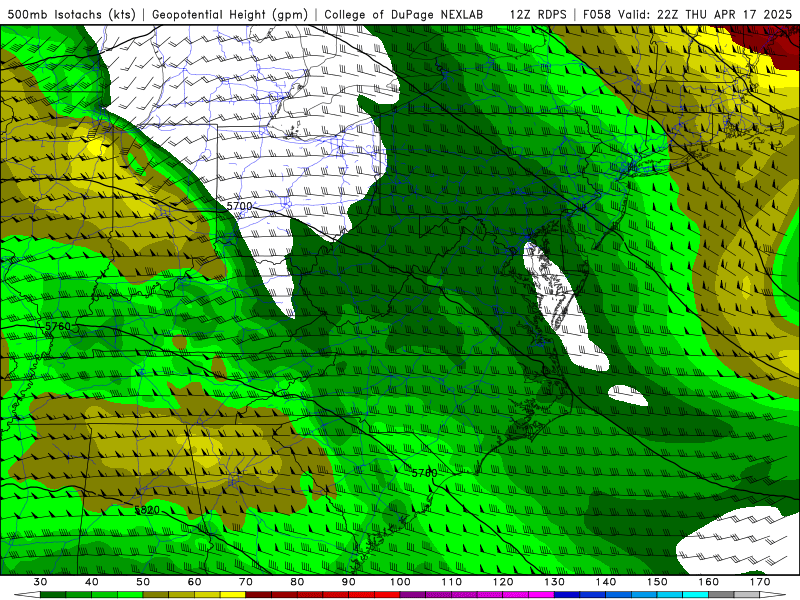Select the bright yellow 65-70 kt legend swatch
Image resolution: width=800 pixels, height=600 pixels.
(x=233, y=595)
